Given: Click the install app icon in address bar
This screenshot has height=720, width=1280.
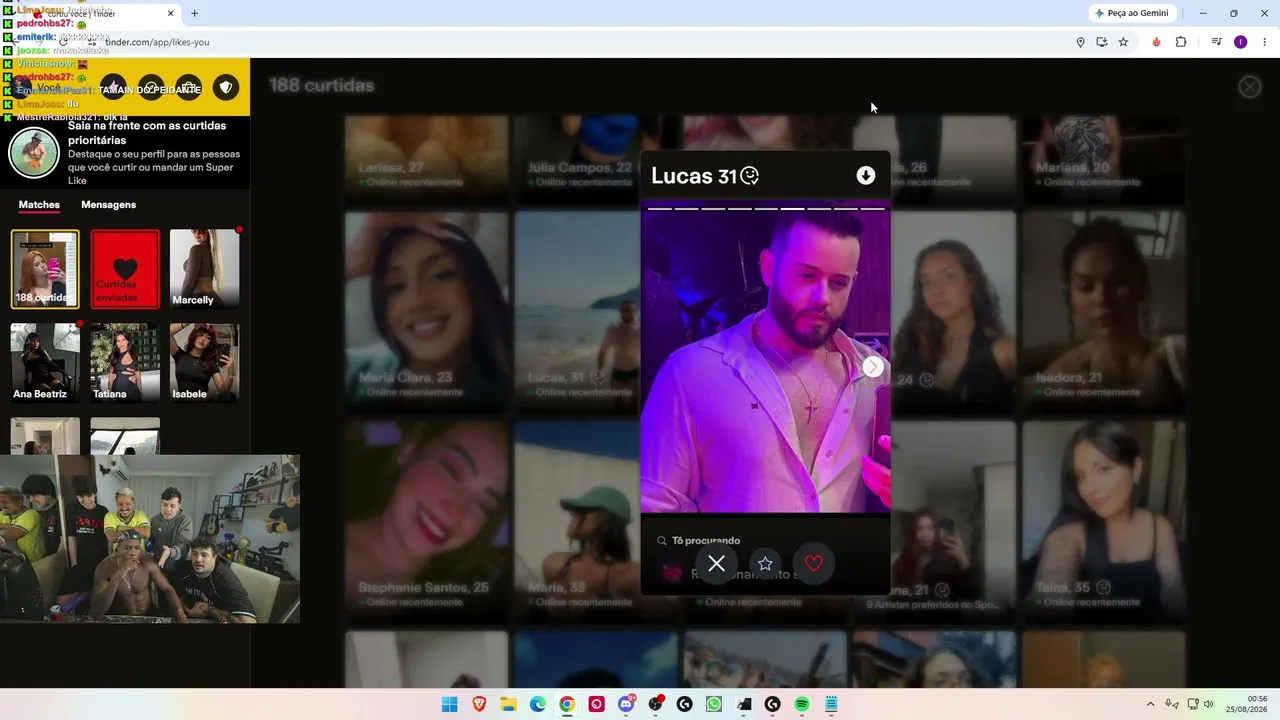Looking at the screenshot, I should (x=1102, y=42).
